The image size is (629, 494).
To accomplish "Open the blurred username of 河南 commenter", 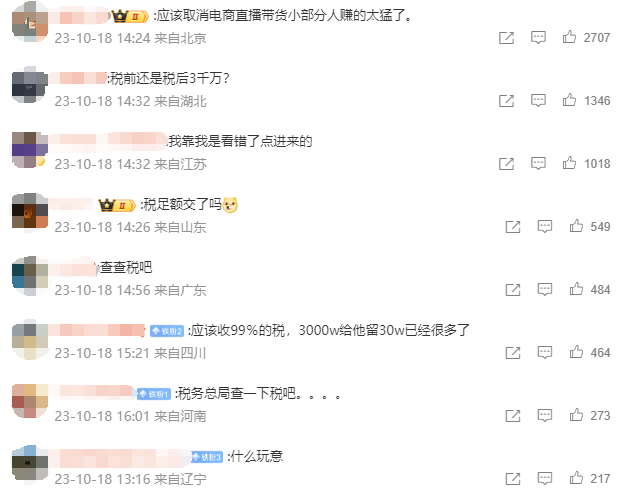I will (x=95, y=392).
